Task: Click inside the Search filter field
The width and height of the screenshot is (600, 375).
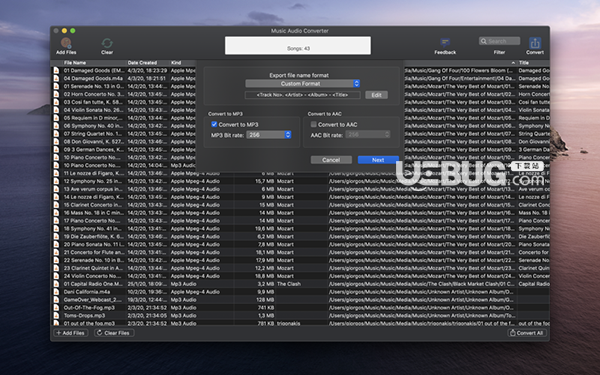Action: pos(499,41)
